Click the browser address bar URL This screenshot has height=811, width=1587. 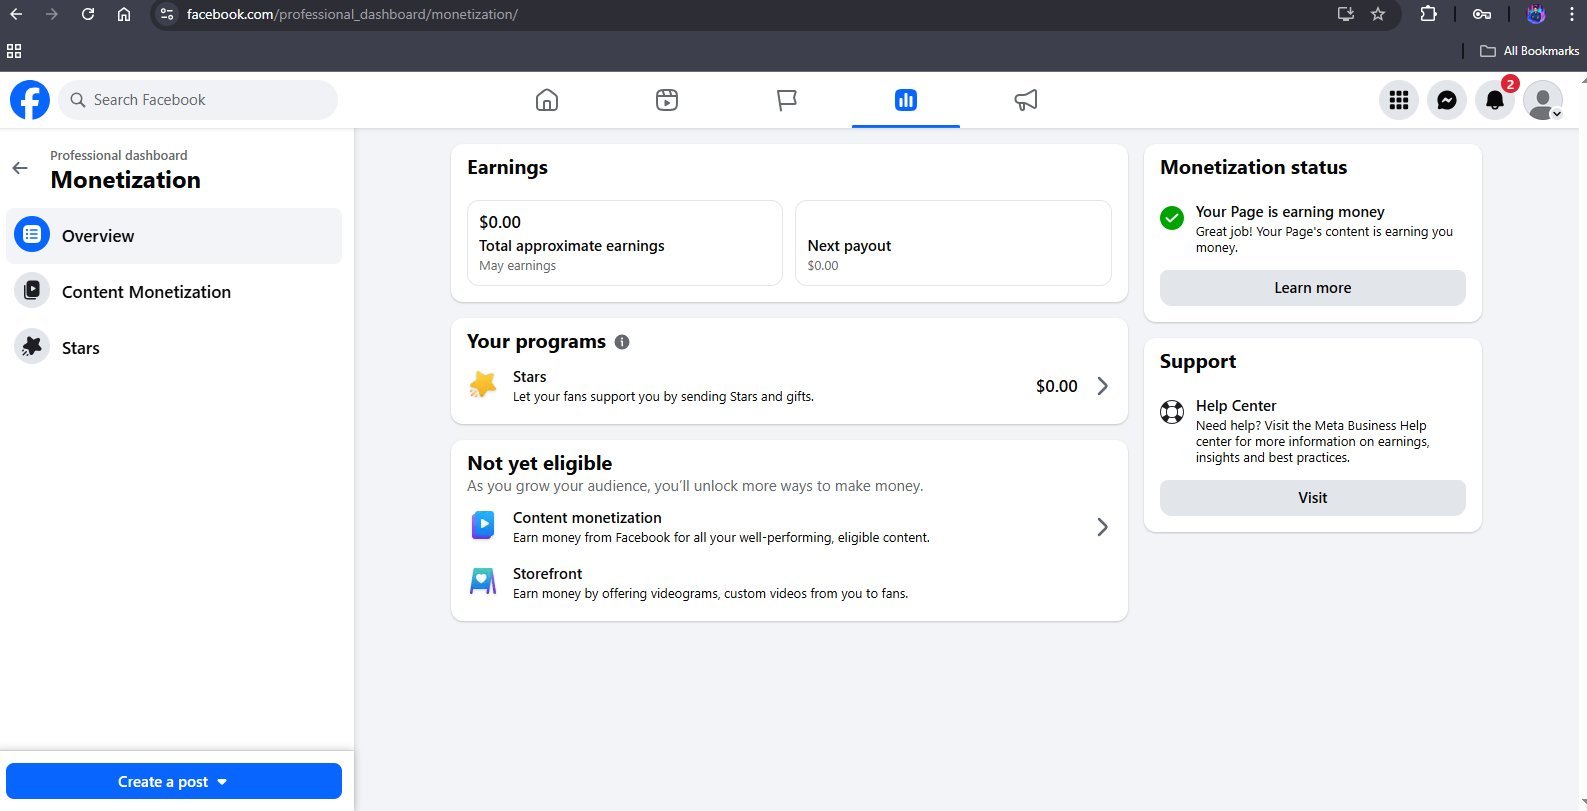[x=352, y=14]
